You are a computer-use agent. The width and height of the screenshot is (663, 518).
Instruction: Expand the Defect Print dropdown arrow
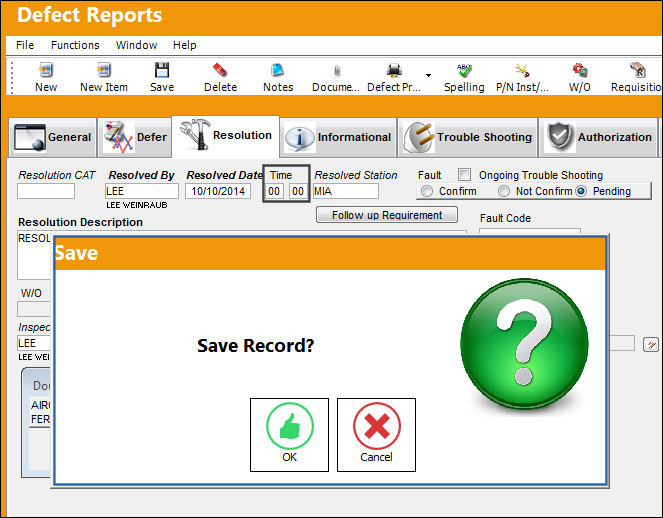428,75
